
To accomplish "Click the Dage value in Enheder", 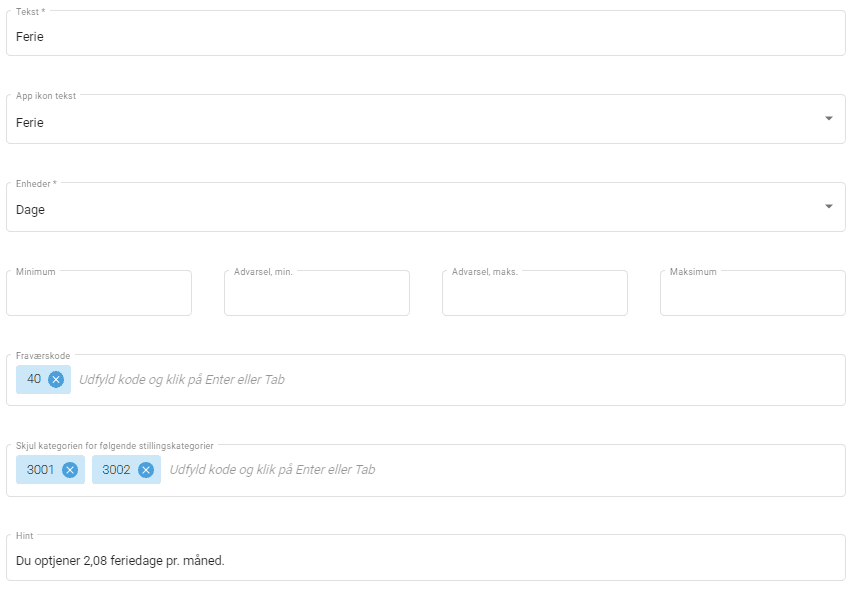I will click(31, 210).
